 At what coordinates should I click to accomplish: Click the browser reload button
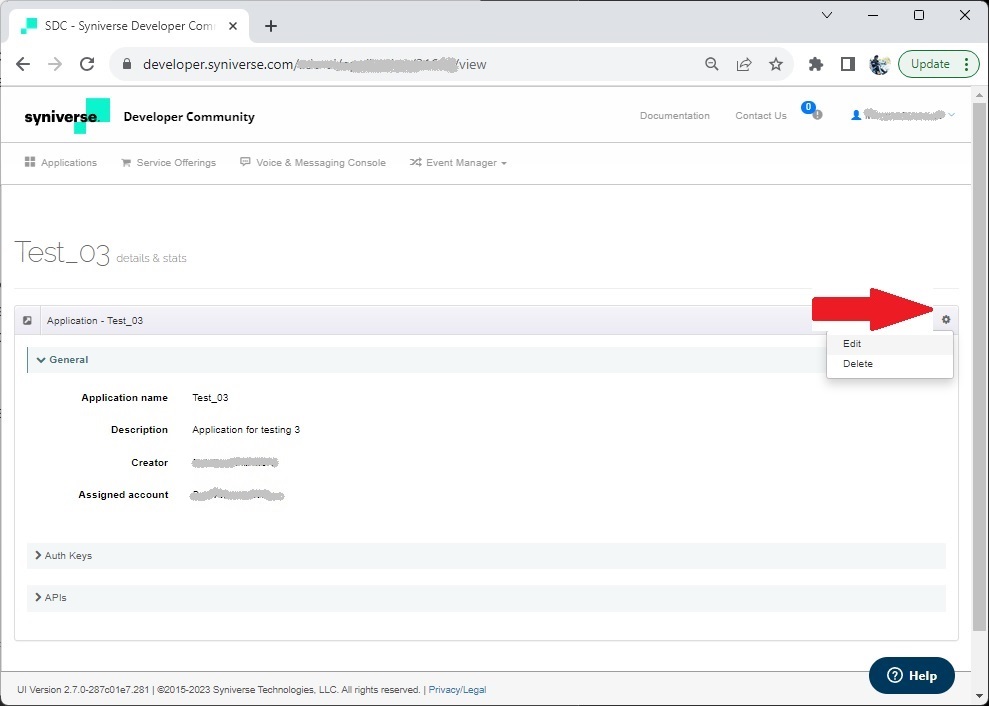click(87, 64)
